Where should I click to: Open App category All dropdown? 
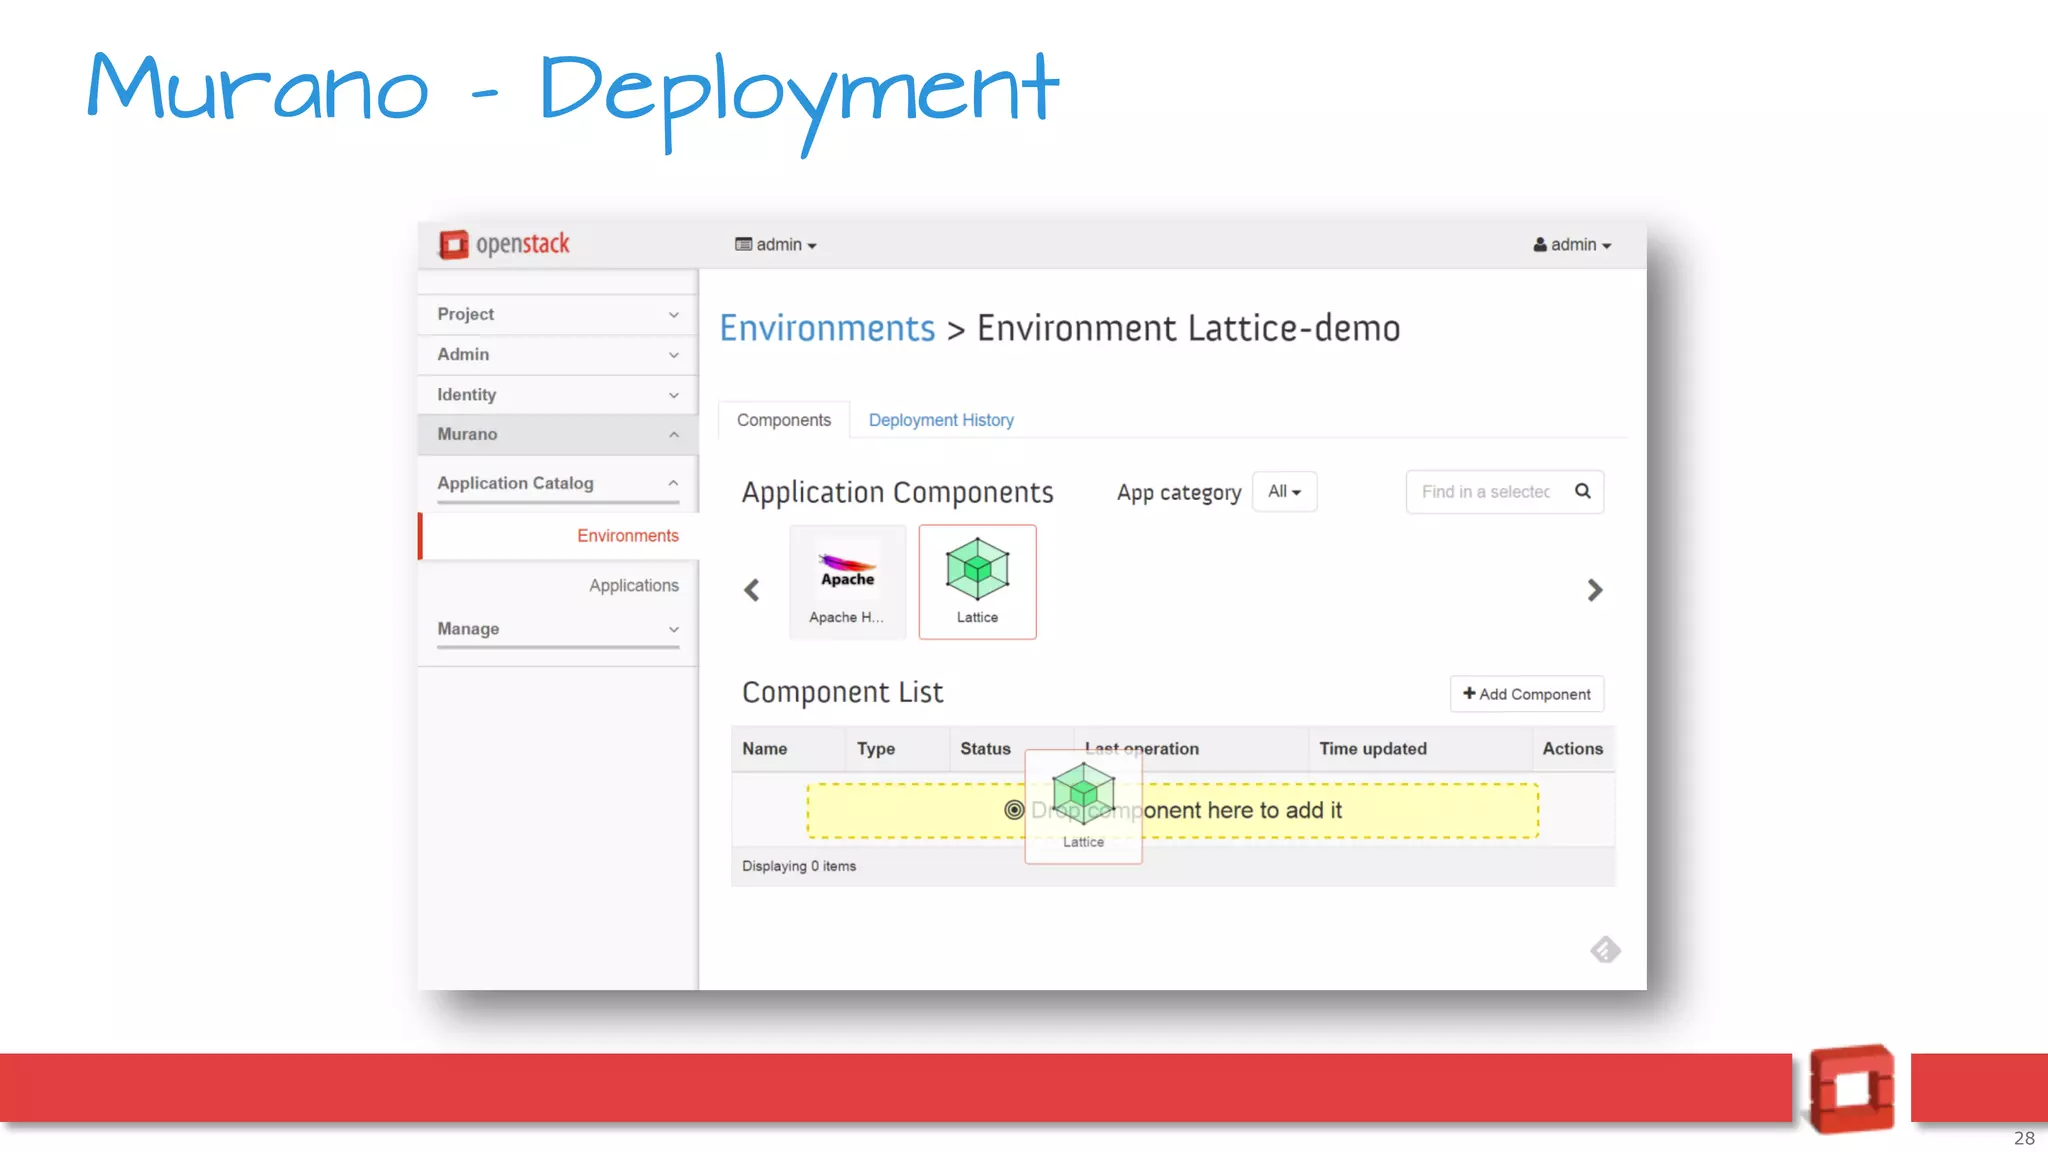[x=1284, y=491]
